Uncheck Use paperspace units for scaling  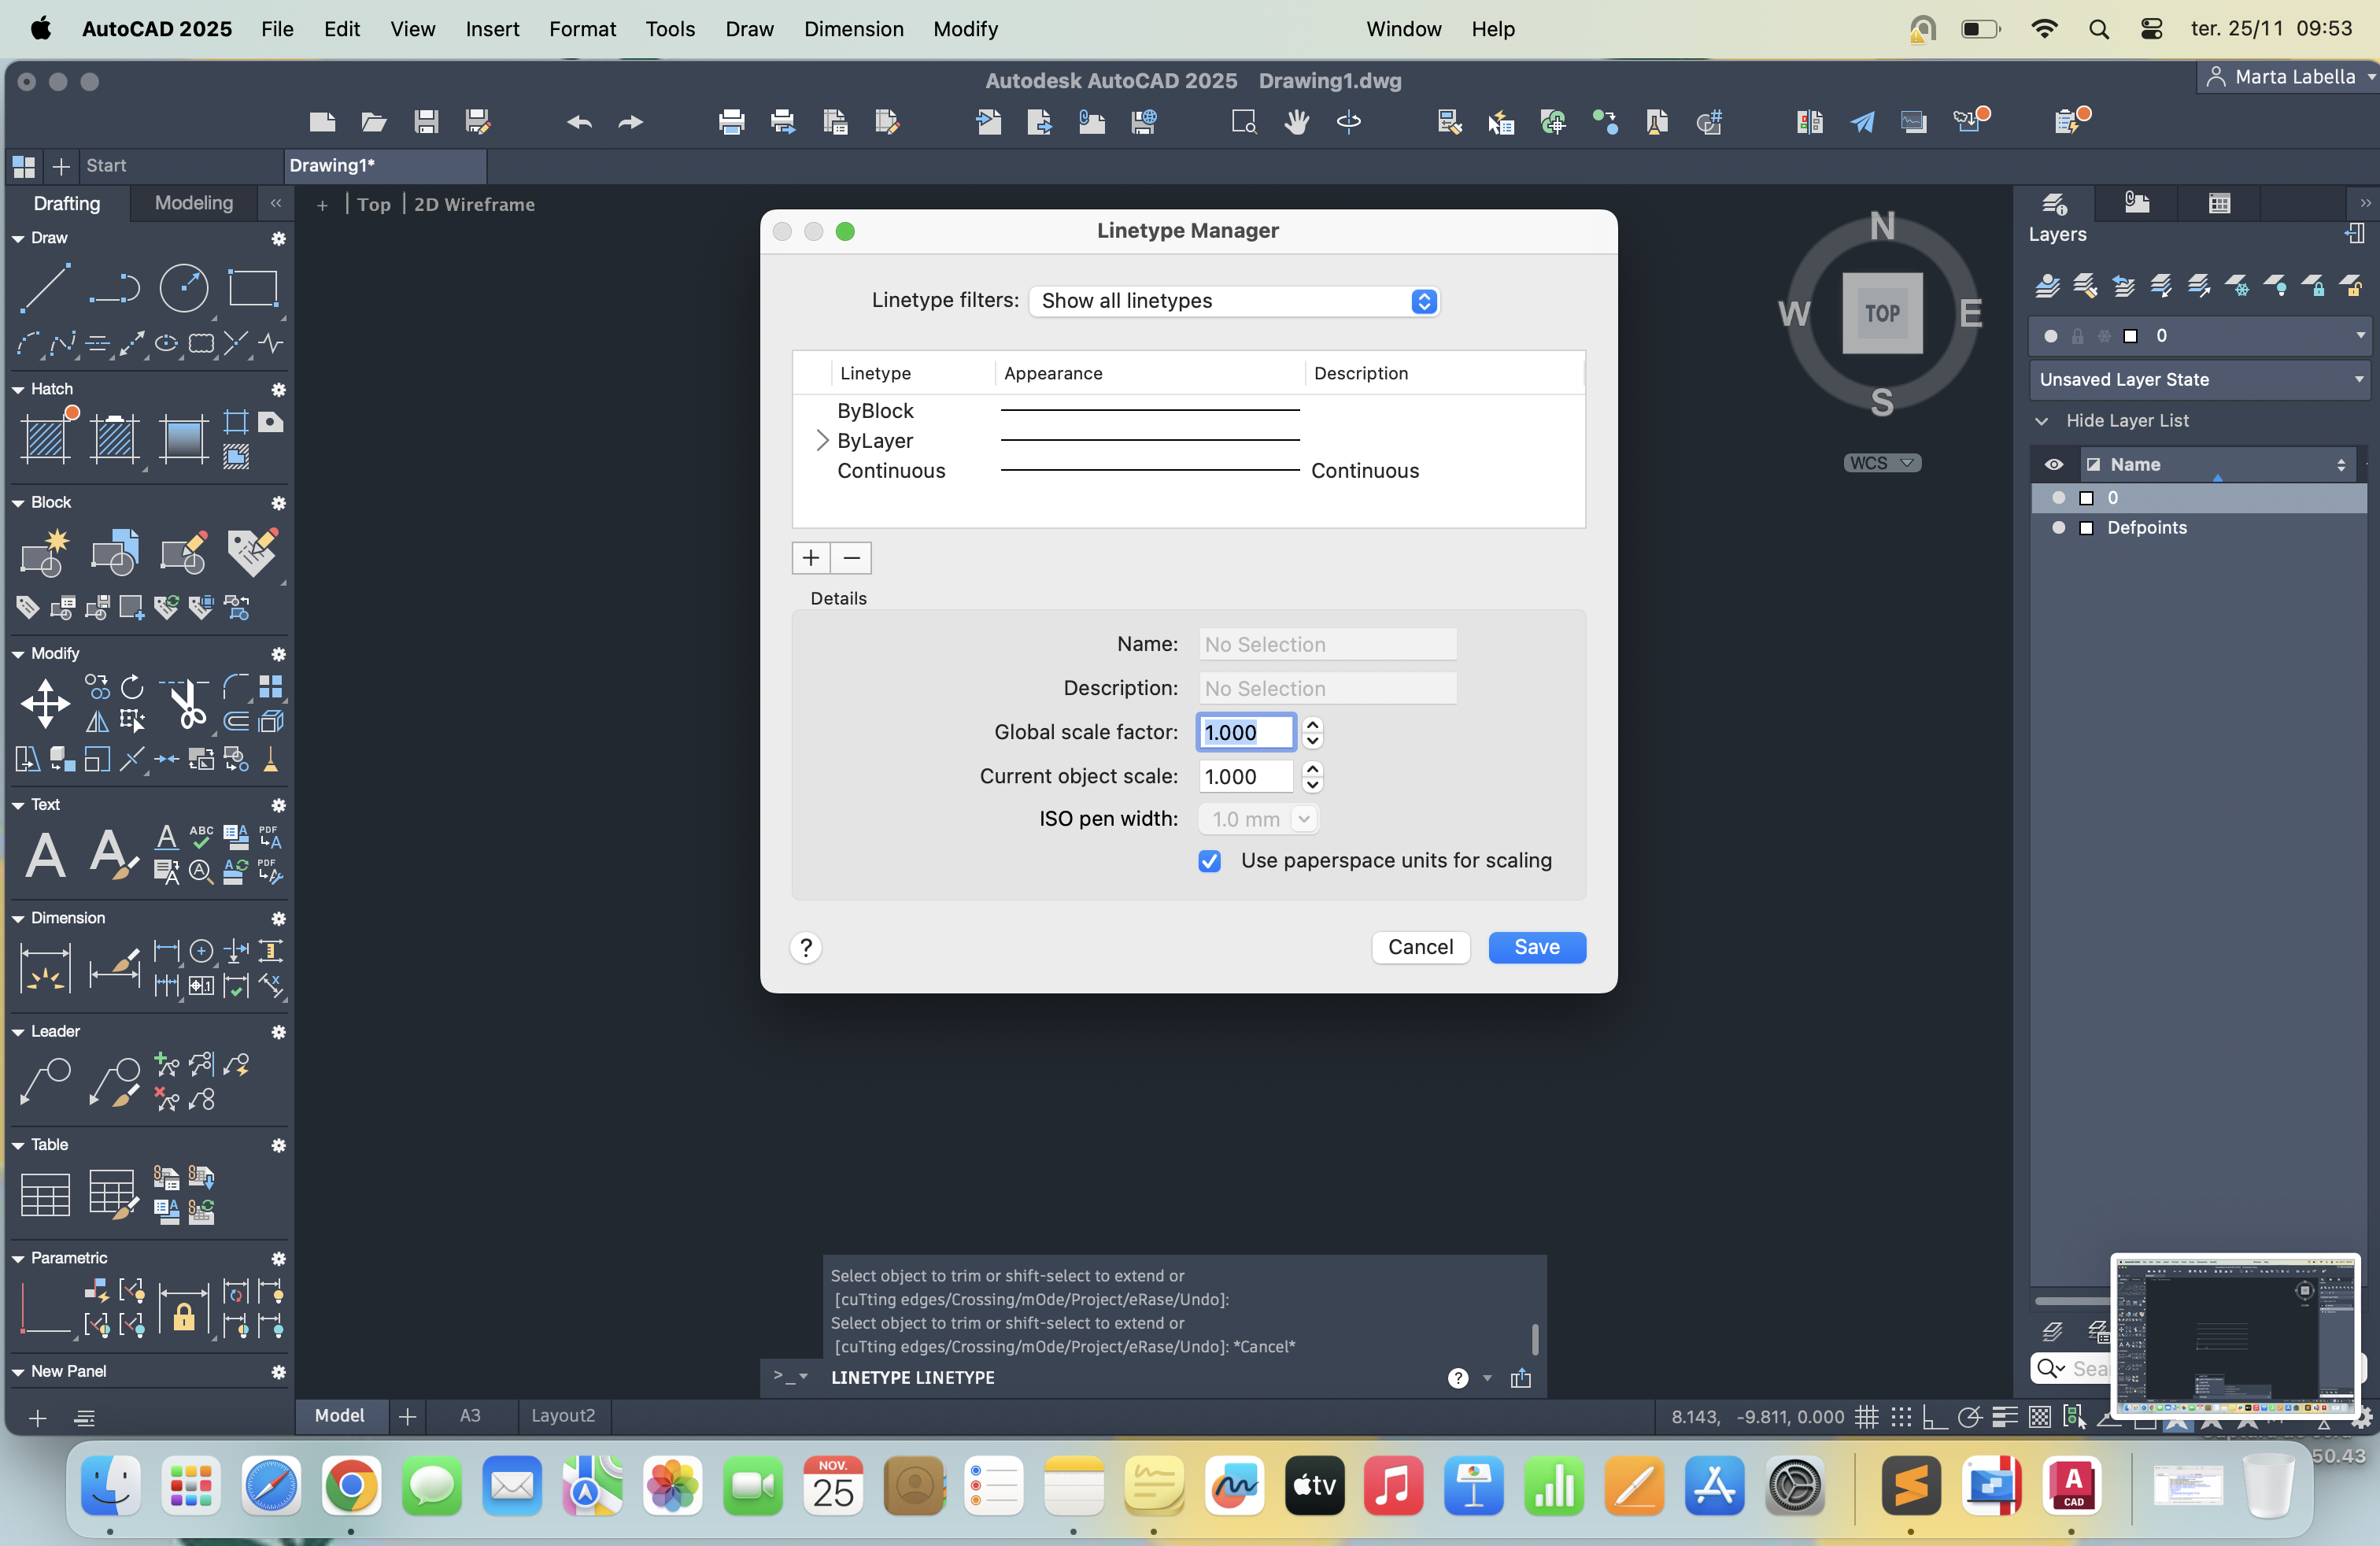[x=1209, y=861]
